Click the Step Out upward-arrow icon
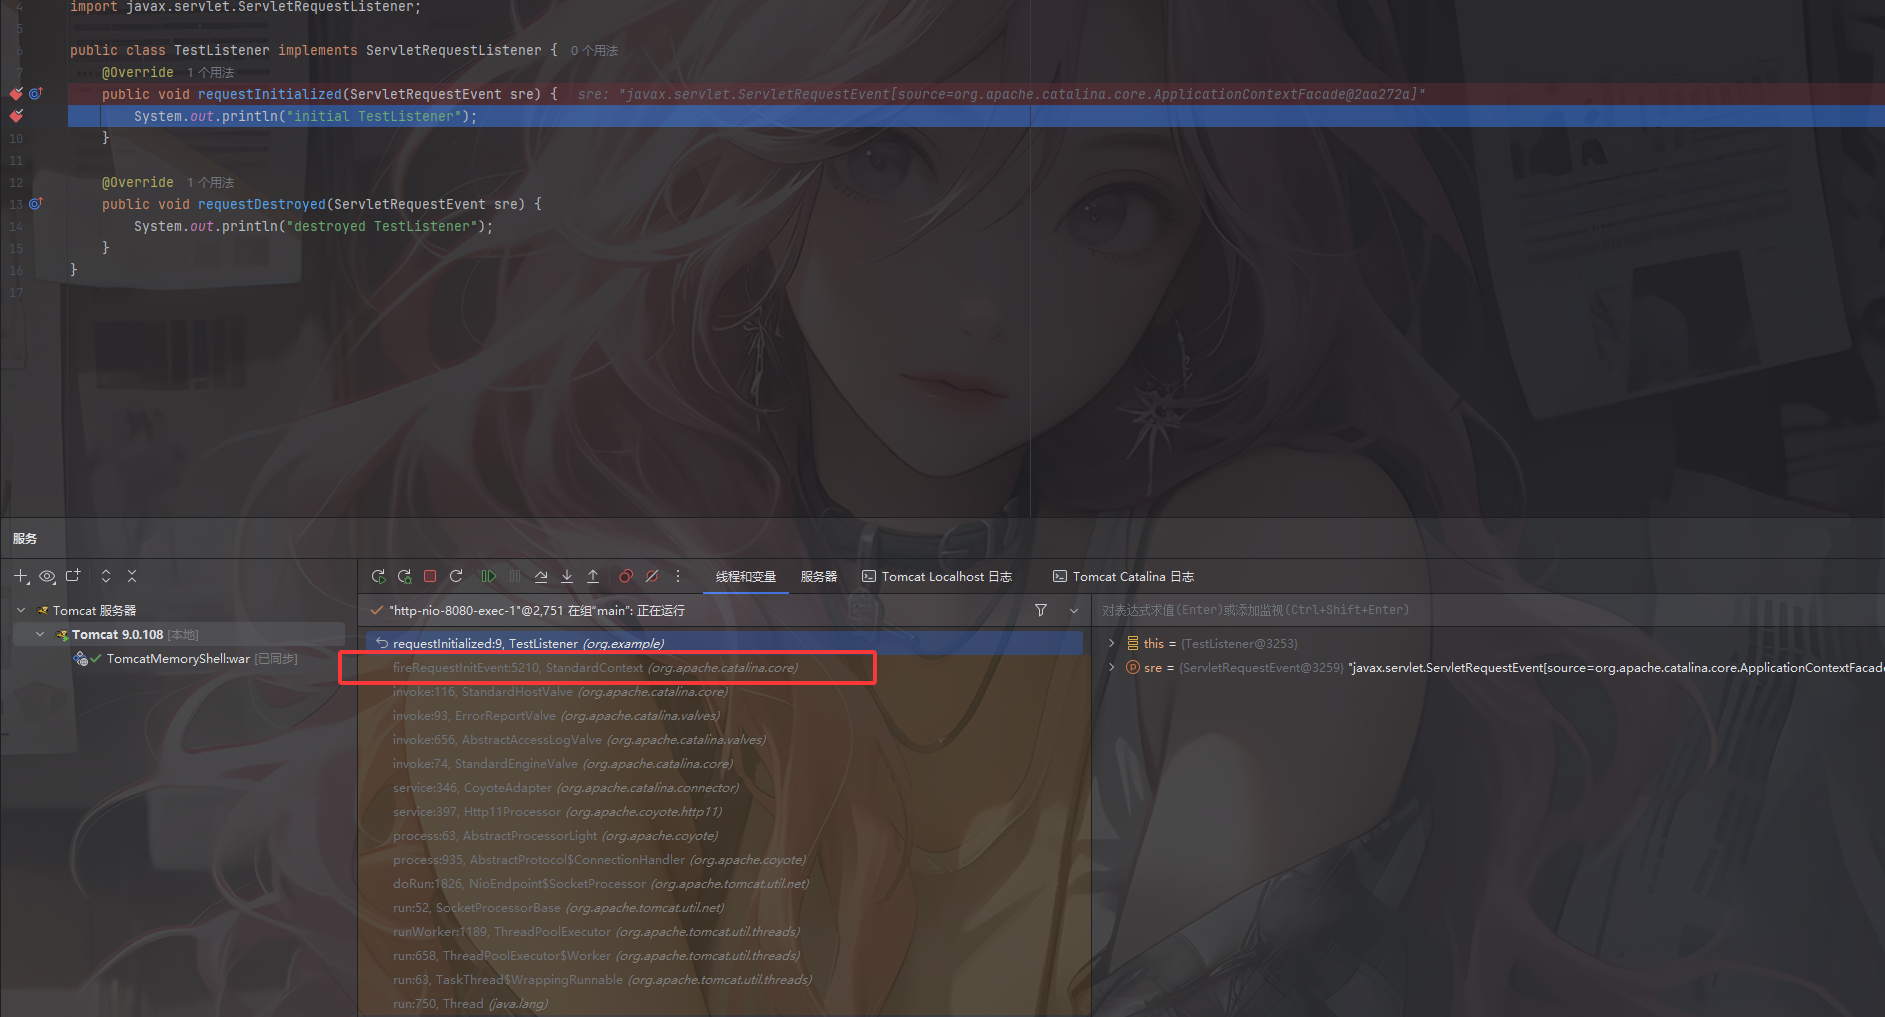The width and height of the screenshot is (1885, 1017). [593, 576]
